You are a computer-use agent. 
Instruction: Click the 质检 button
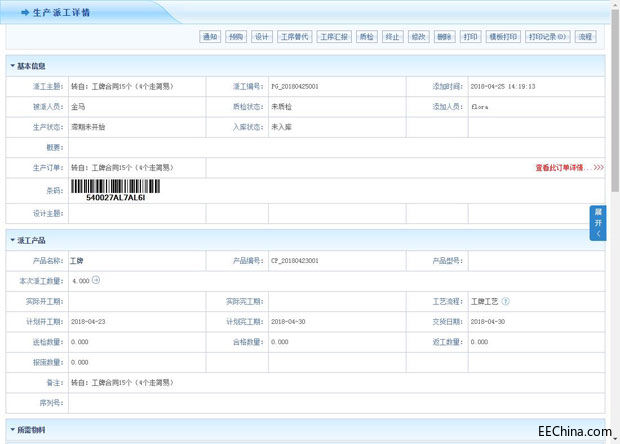pos(367,37)
